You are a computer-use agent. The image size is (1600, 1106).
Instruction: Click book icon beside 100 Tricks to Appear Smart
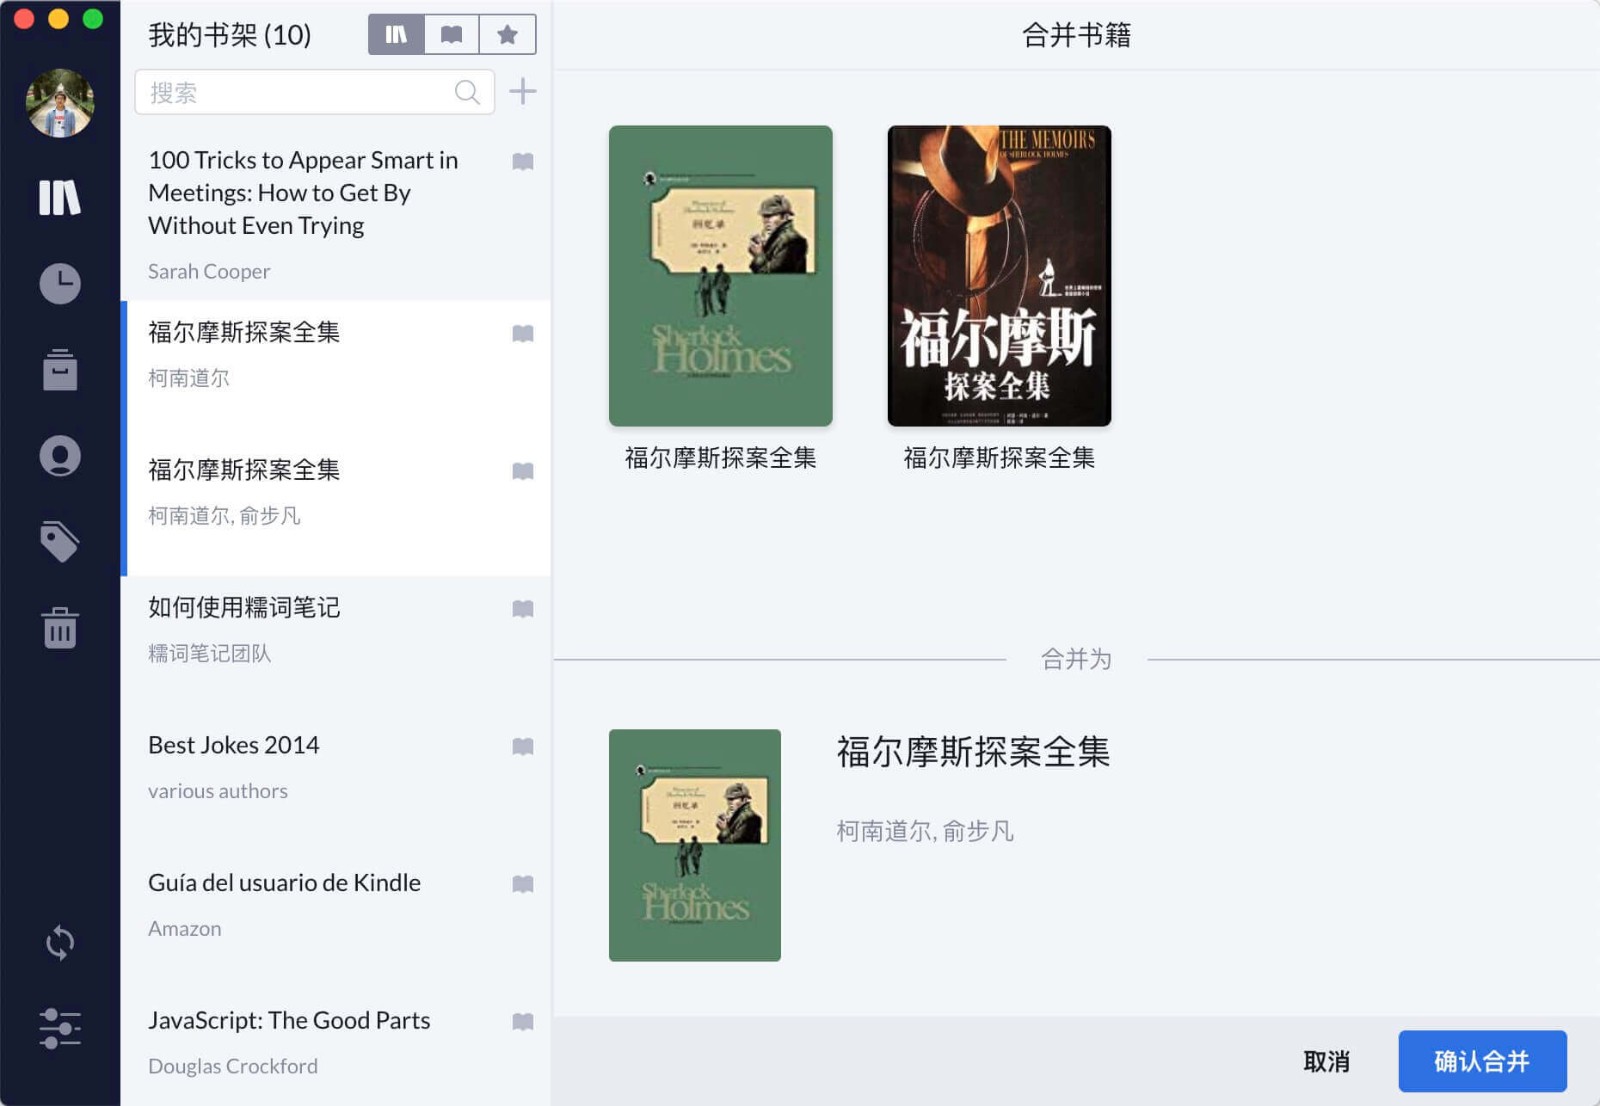pos(523,161)
